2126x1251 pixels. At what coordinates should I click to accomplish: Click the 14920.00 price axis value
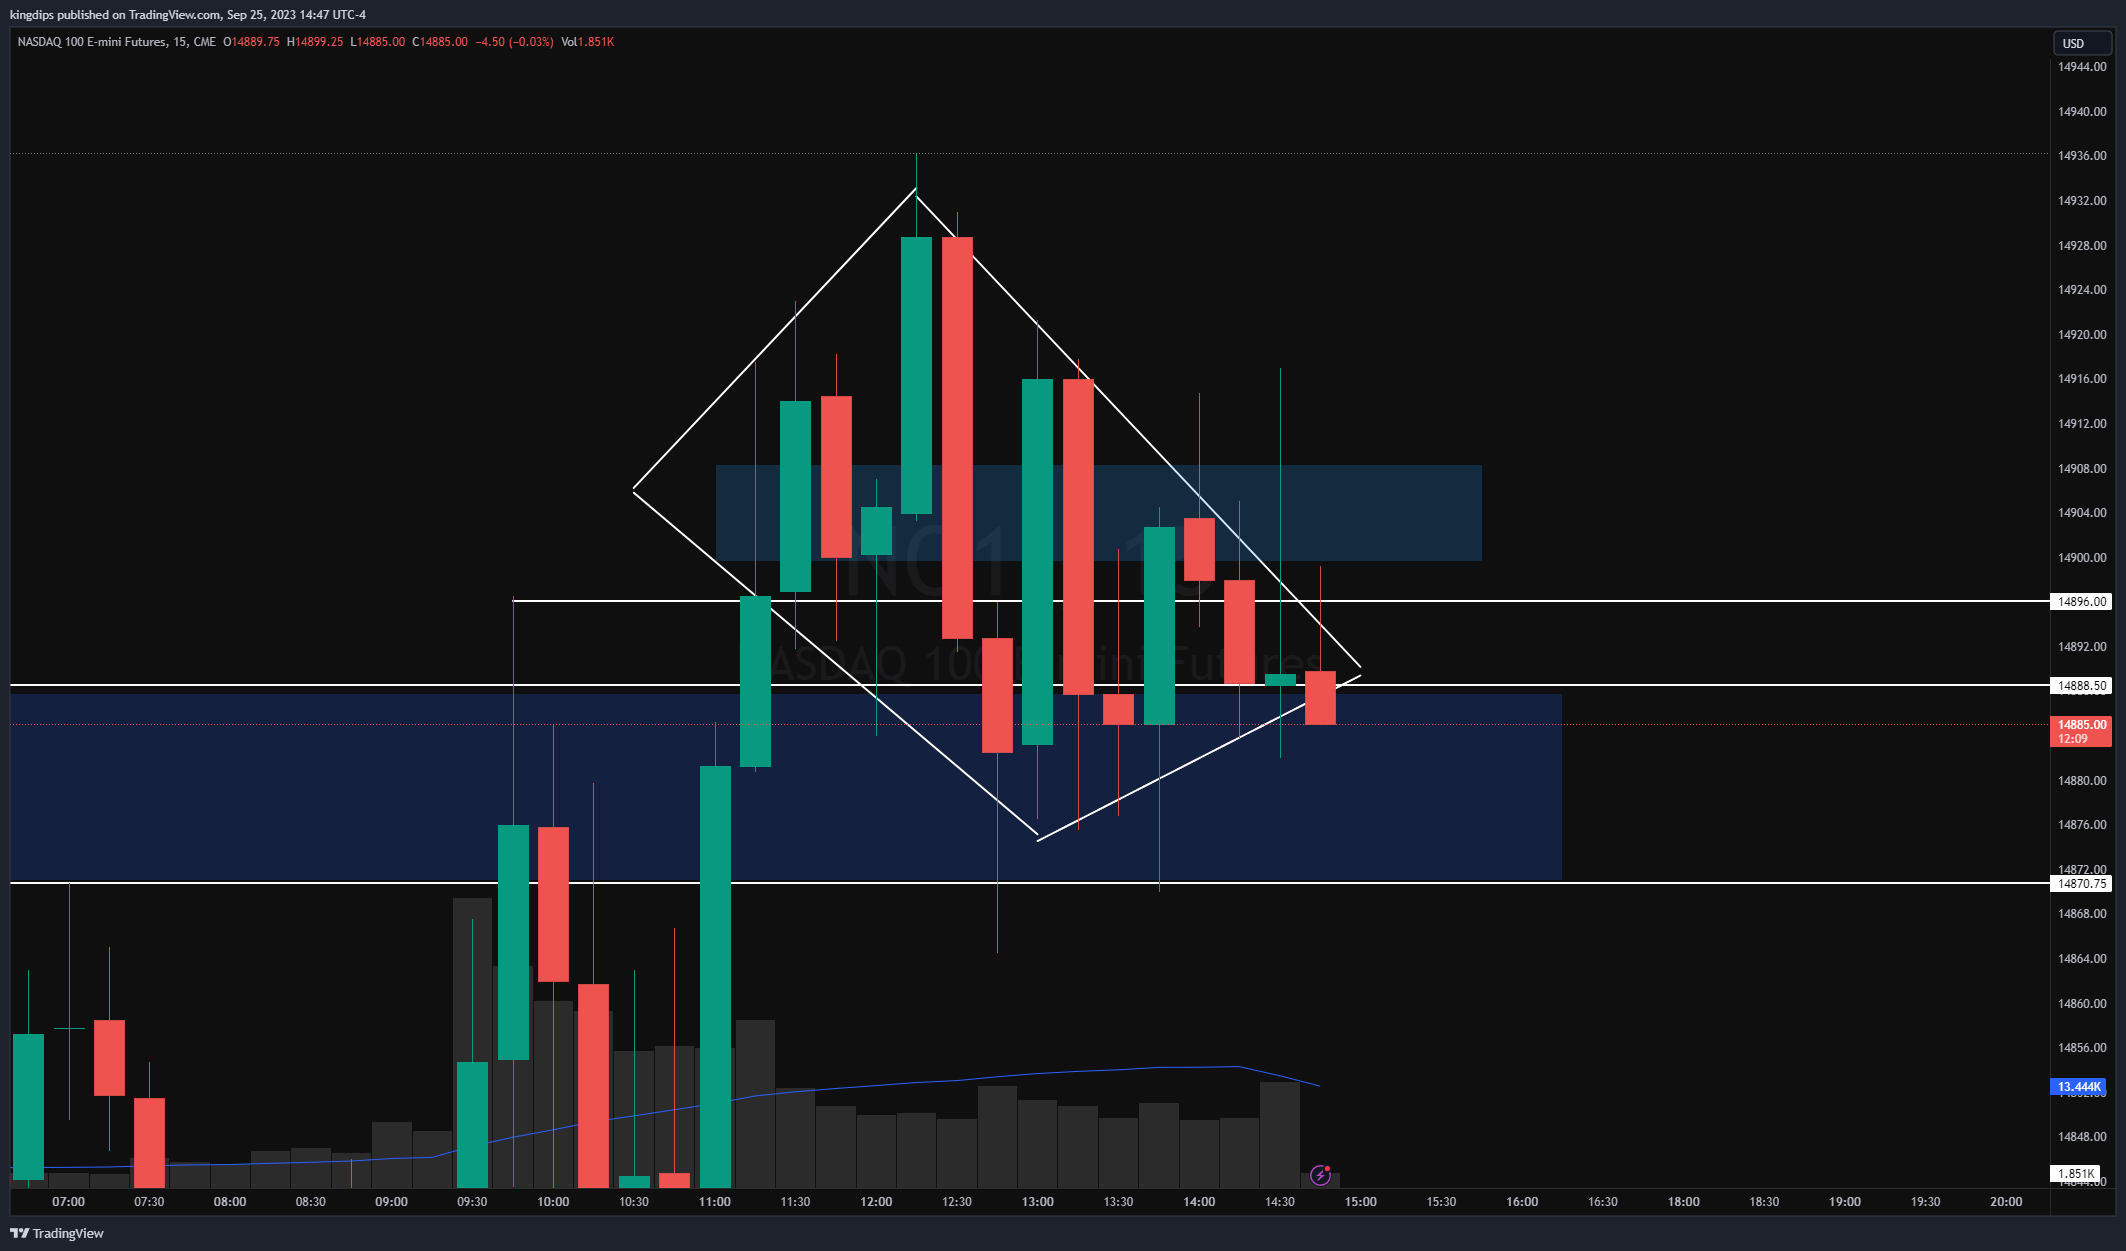2082,334
